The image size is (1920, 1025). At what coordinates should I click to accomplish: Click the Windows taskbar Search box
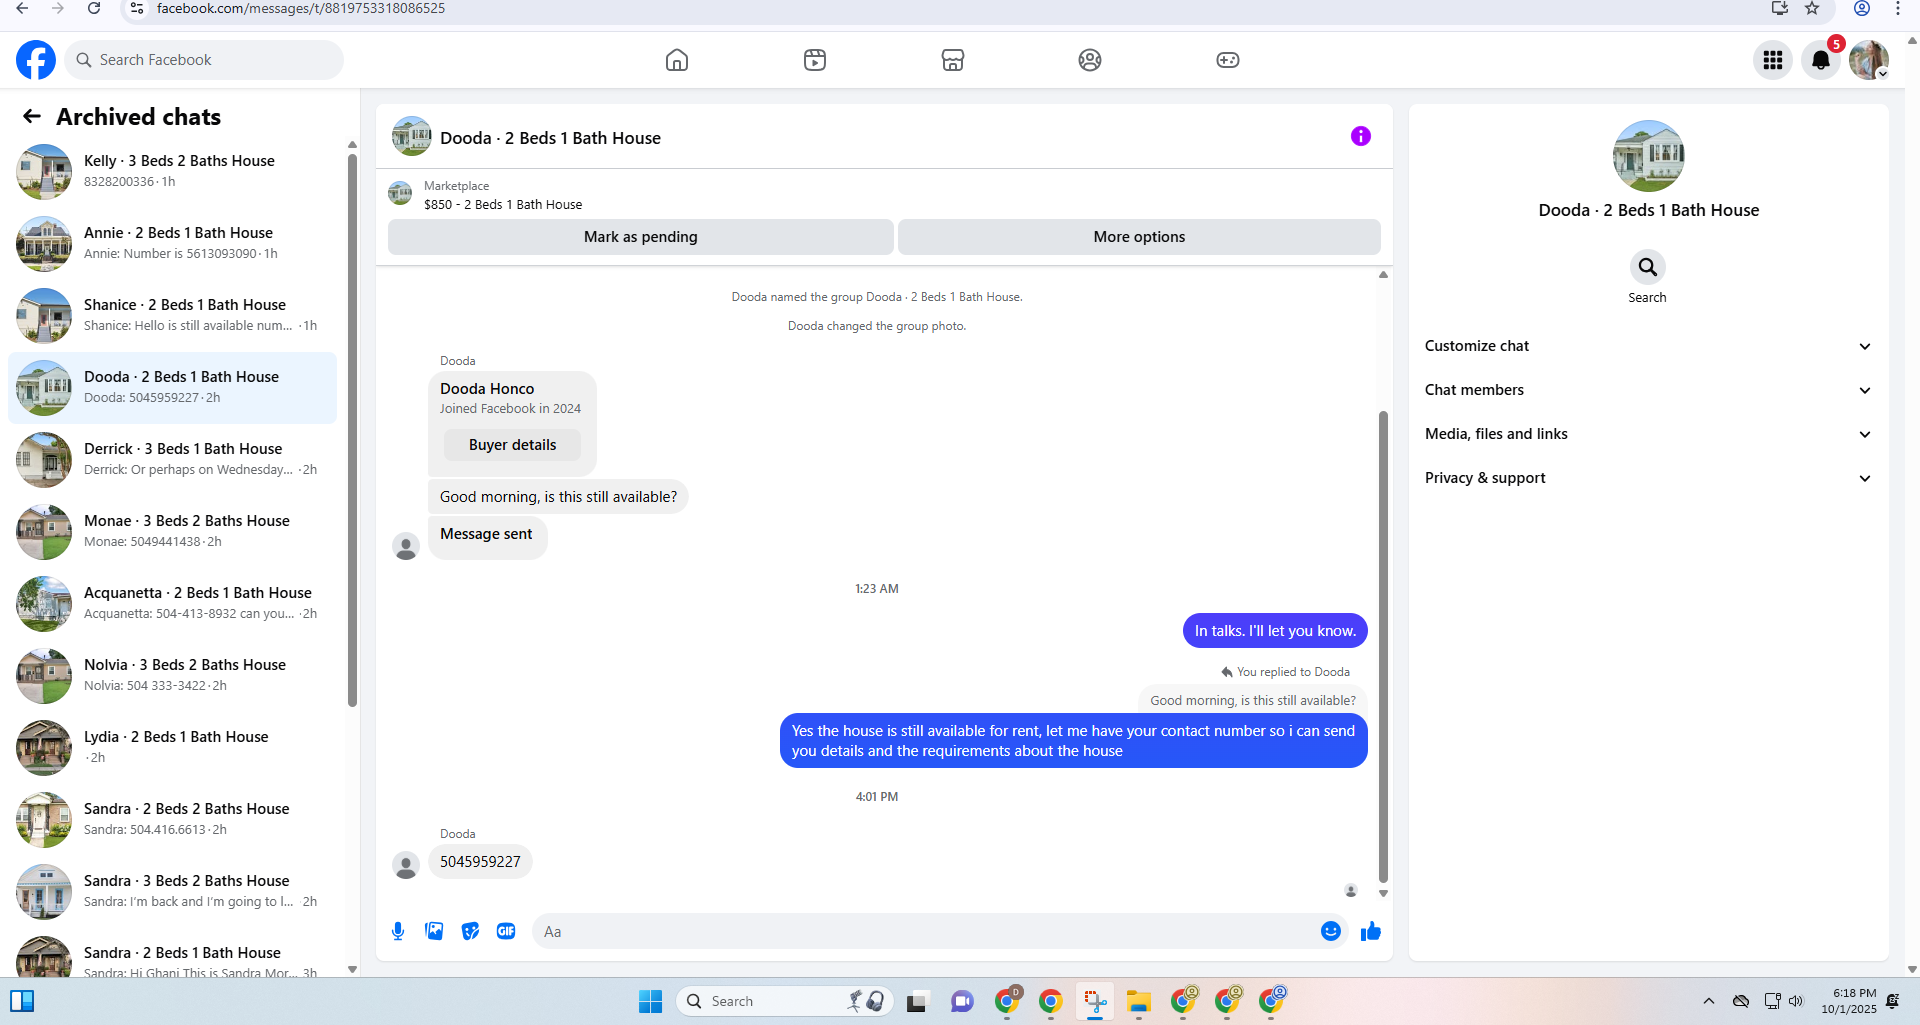click(785, 1001)
